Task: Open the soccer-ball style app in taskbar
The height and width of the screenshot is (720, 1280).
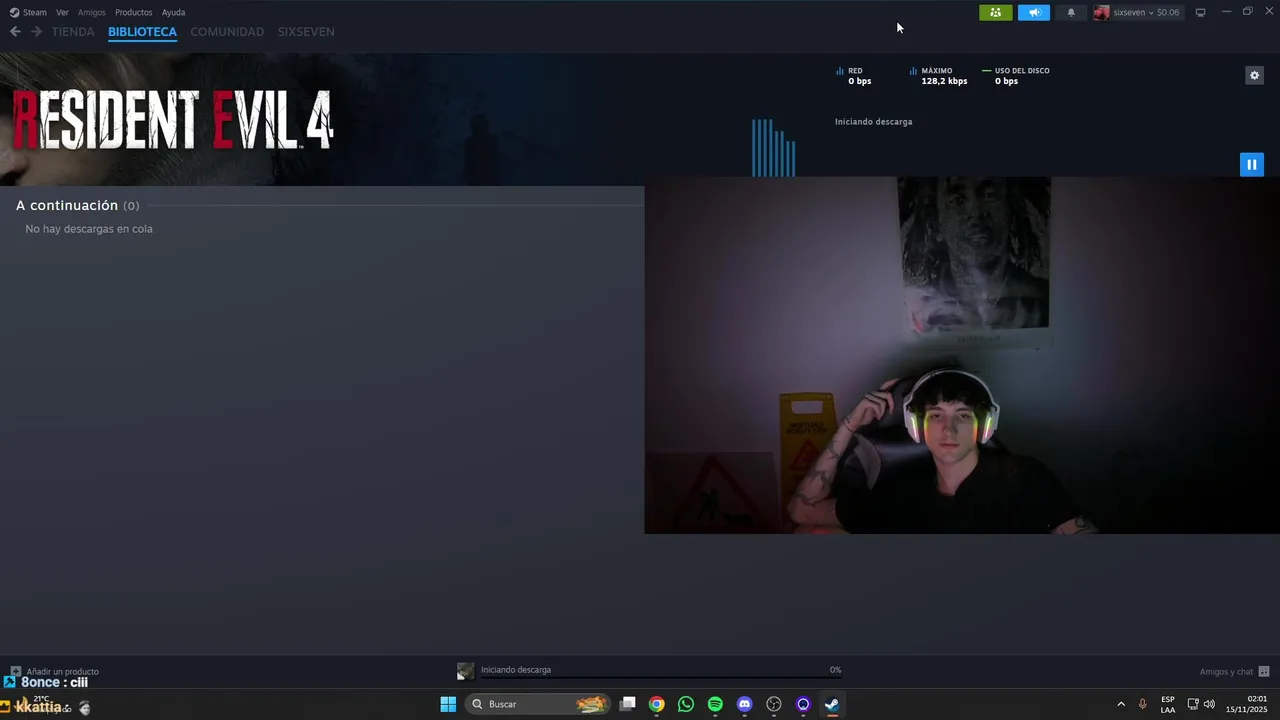Action: click(773, 704)
